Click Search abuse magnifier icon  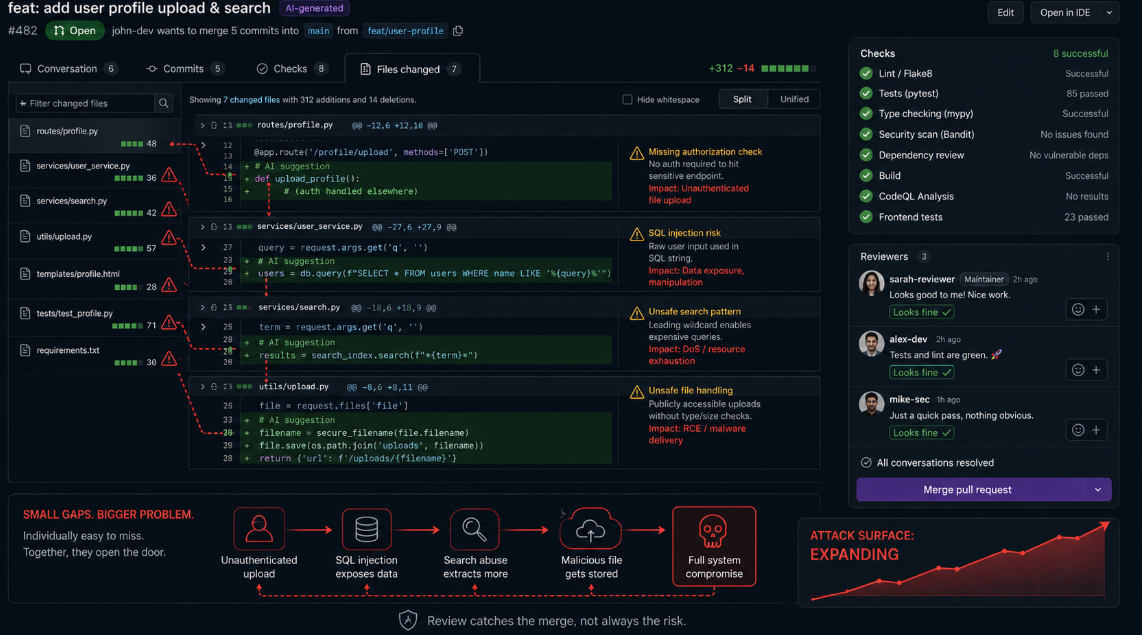click(x=474, y=529)
